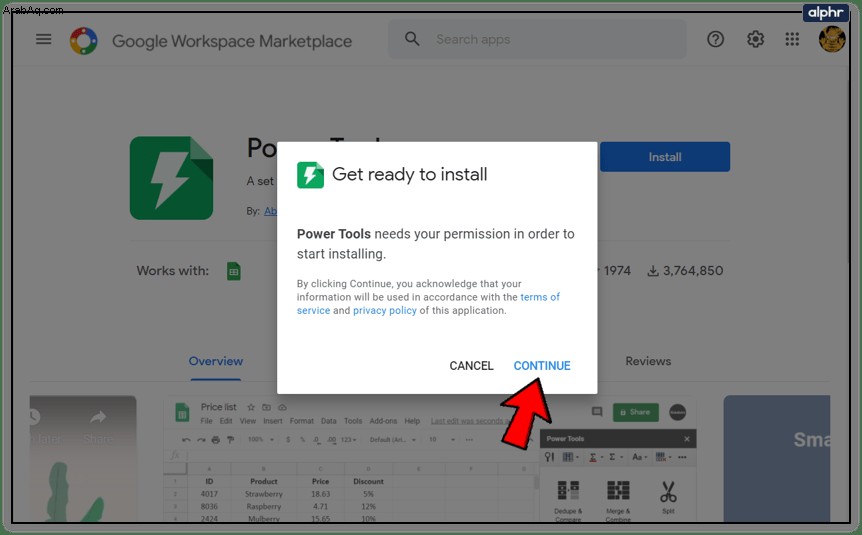Open the hamburger main menu

point(43,39)
